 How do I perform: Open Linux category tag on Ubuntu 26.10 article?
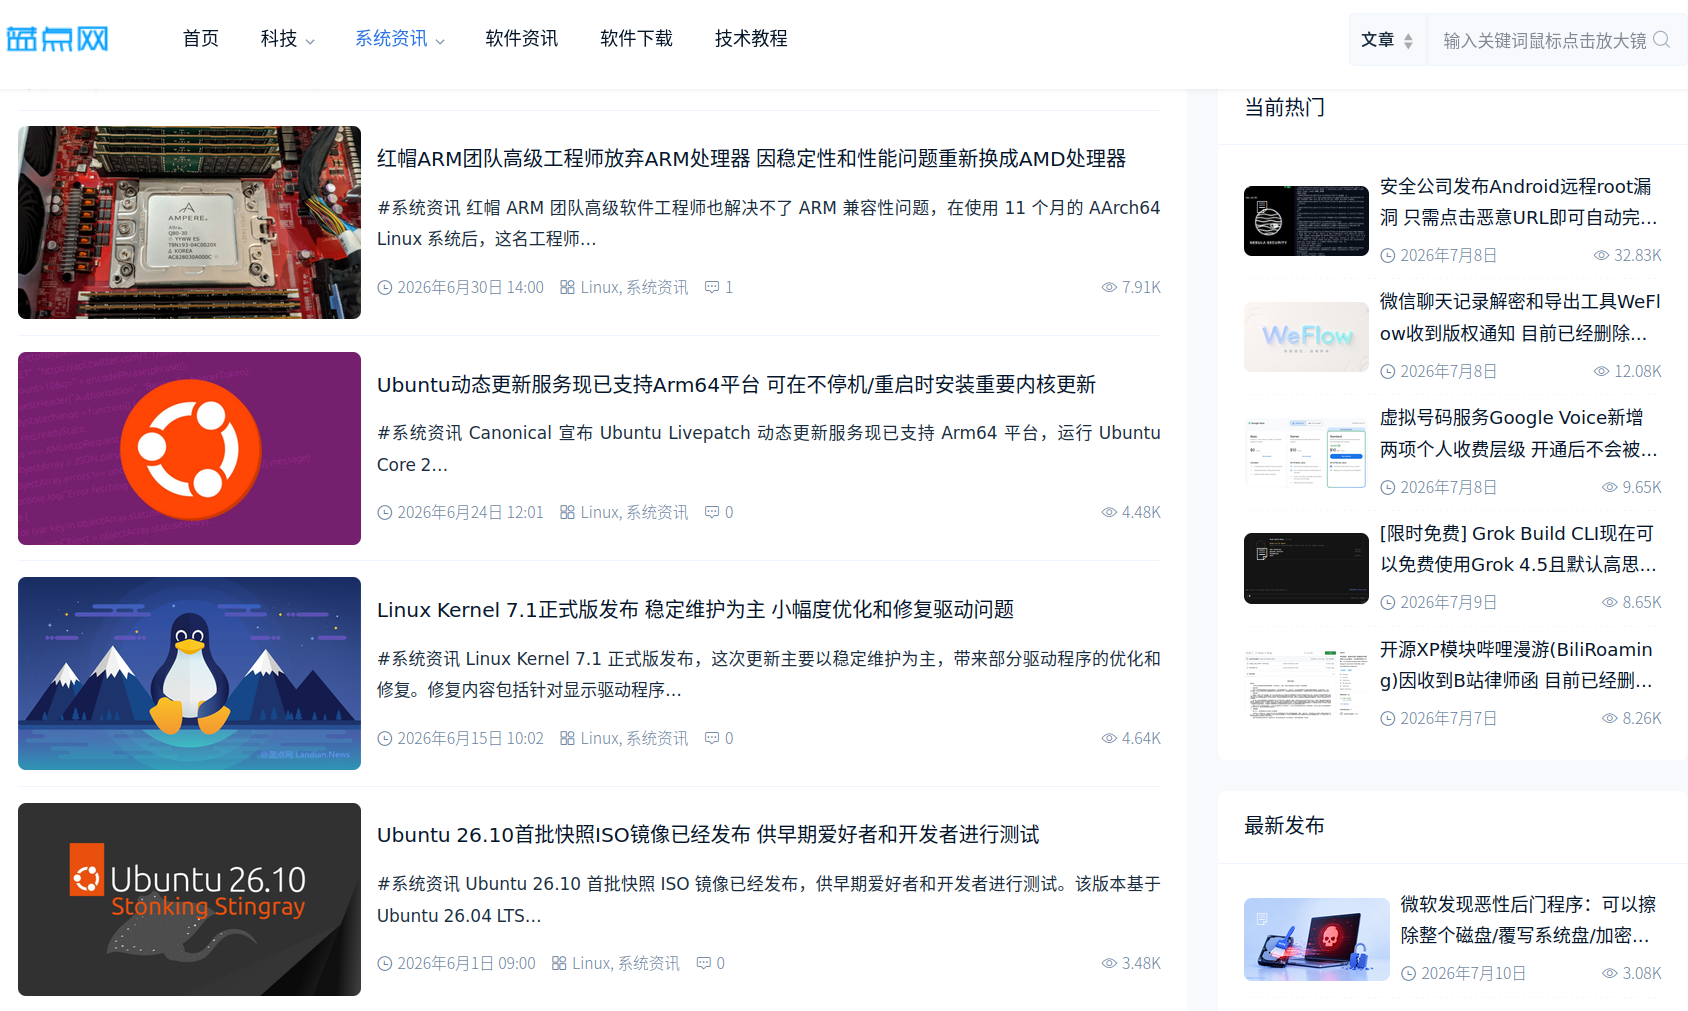(x=591, y=963)
